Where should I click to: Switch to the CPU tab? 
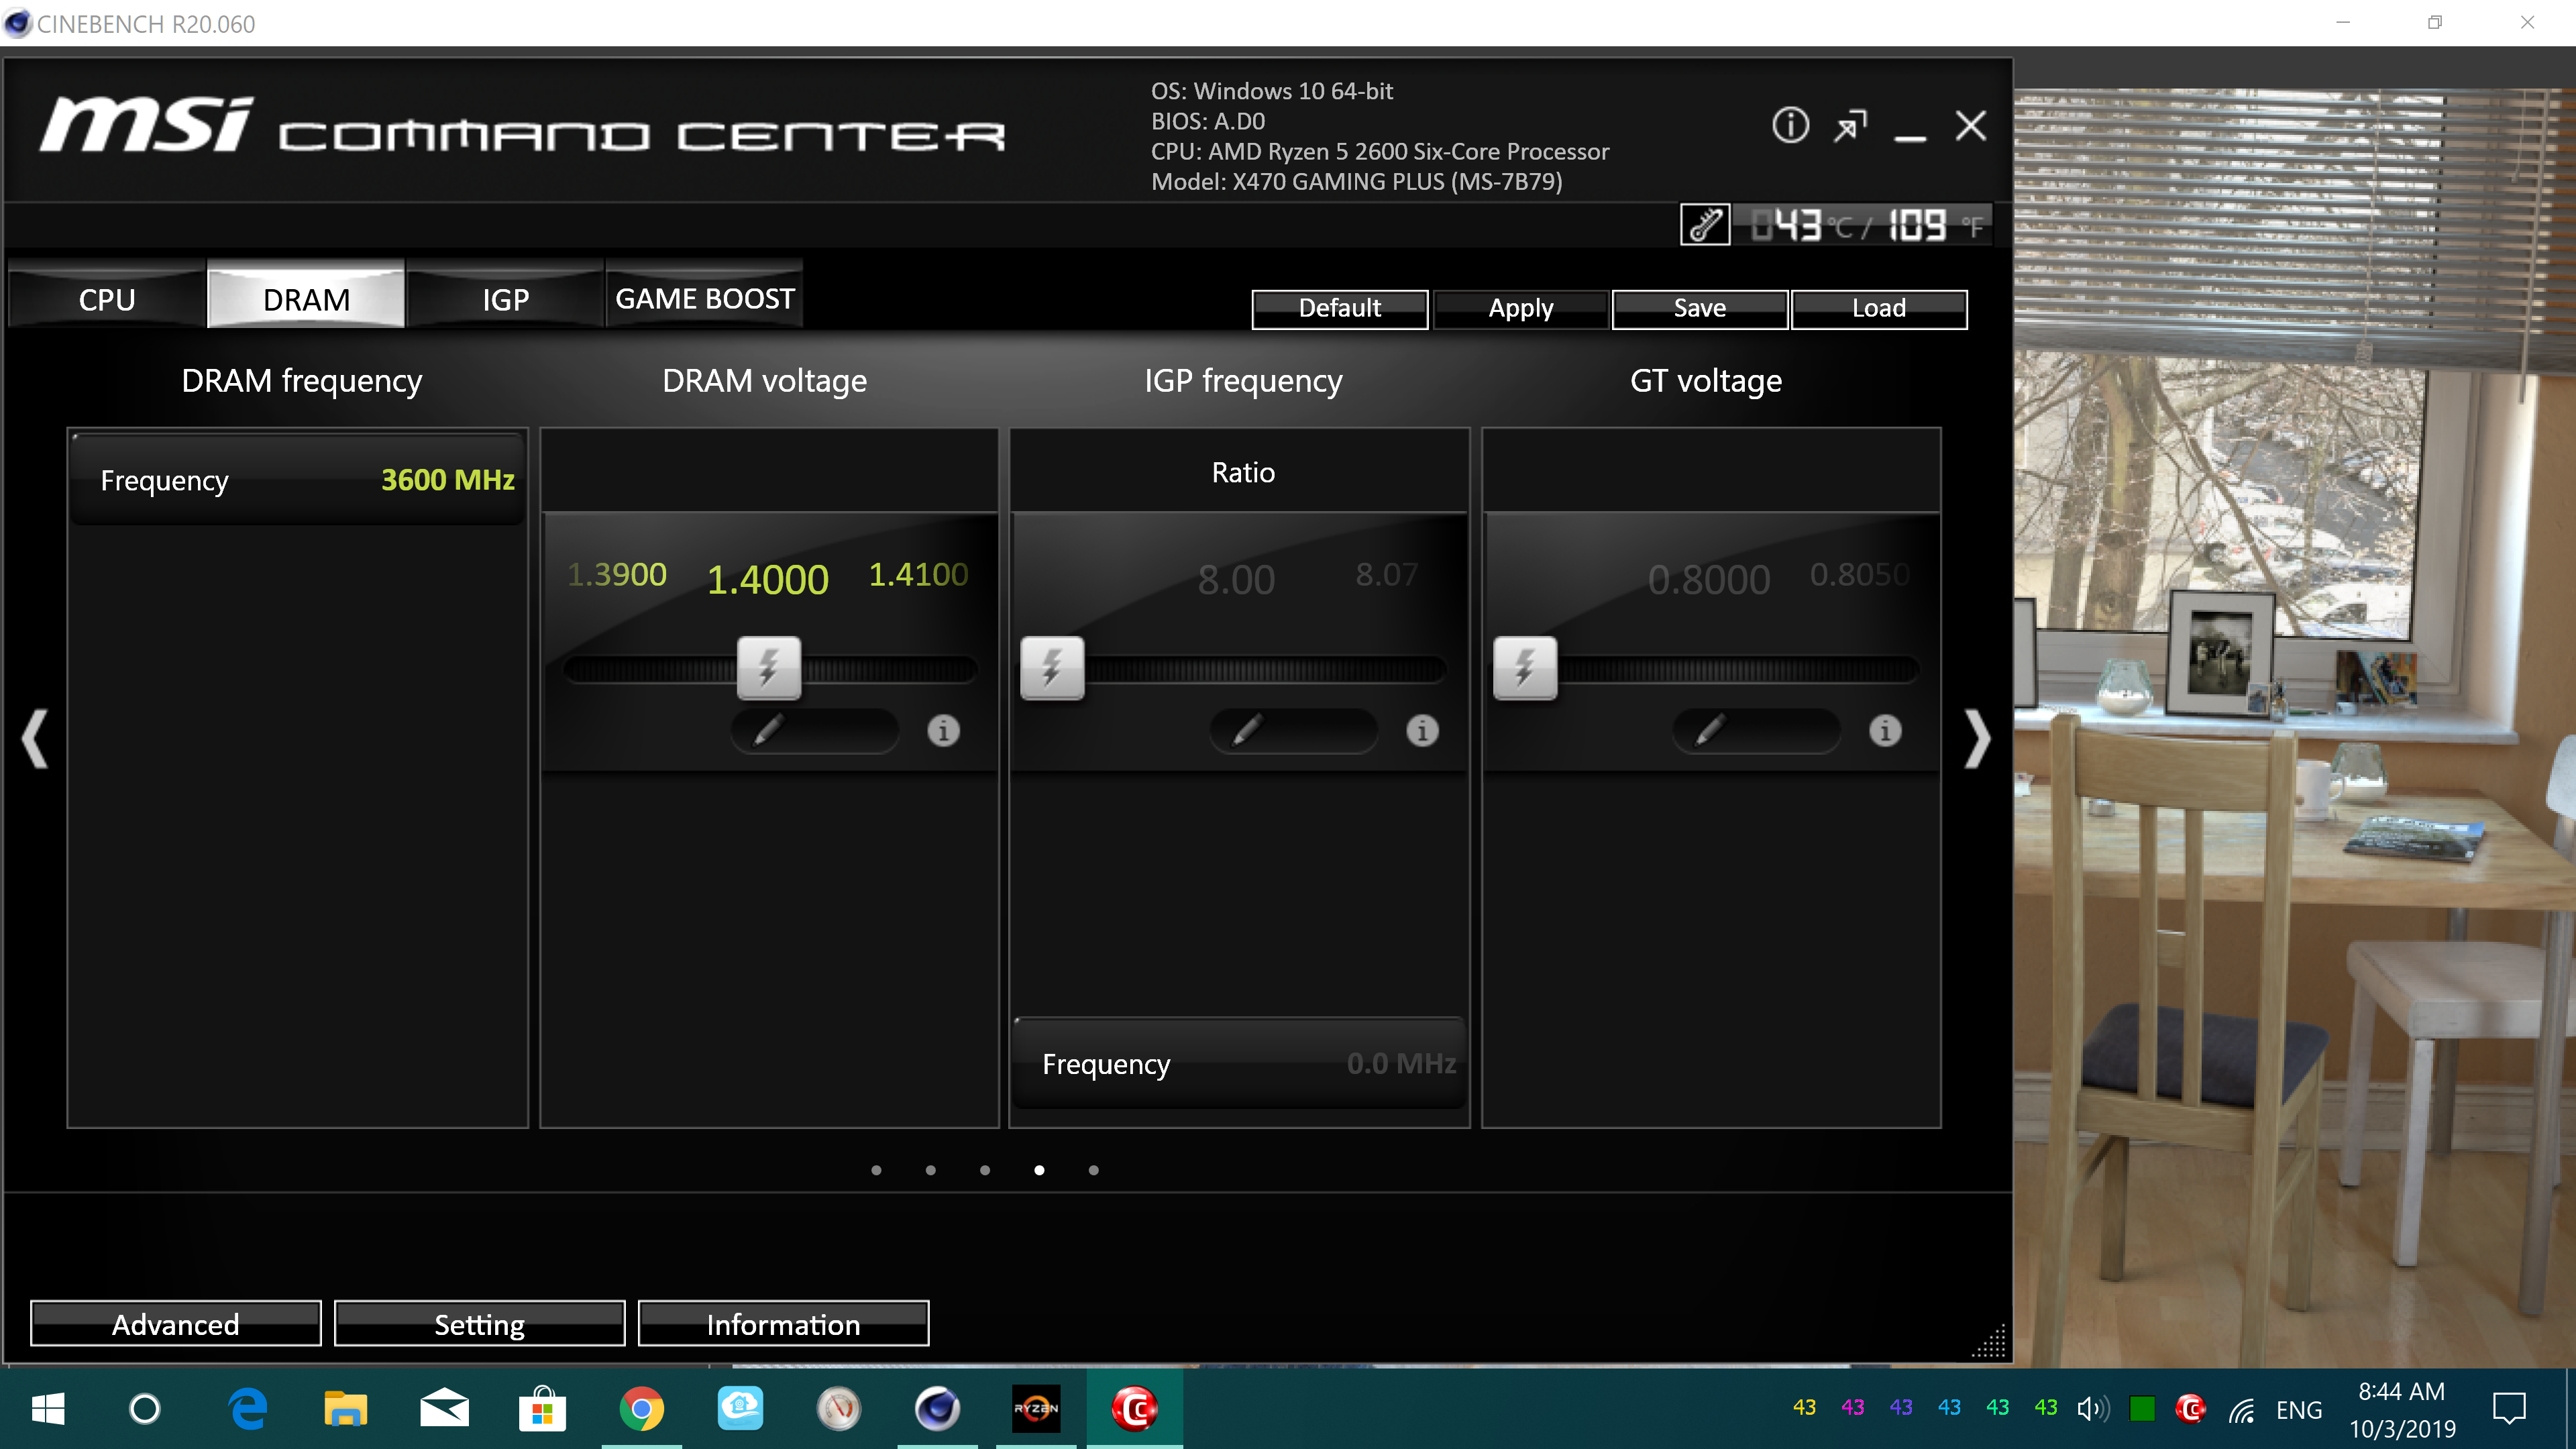tap(107, 298)
